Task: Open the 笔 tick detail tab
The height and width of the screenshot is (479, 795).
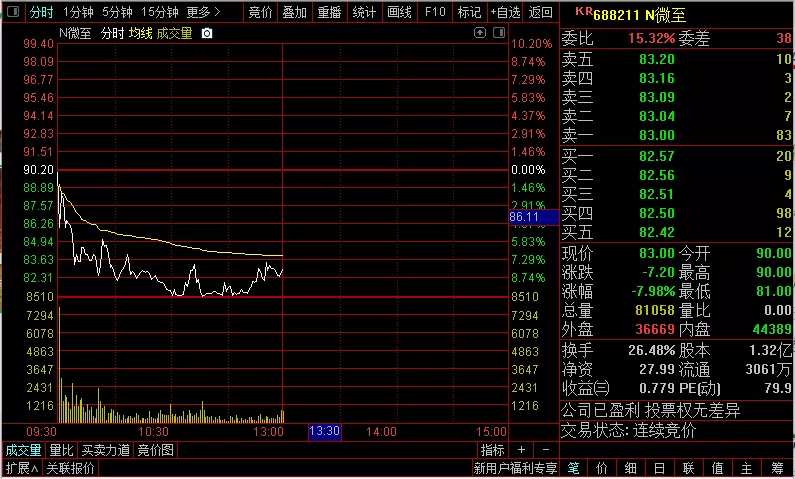Action: click(573, 468)
